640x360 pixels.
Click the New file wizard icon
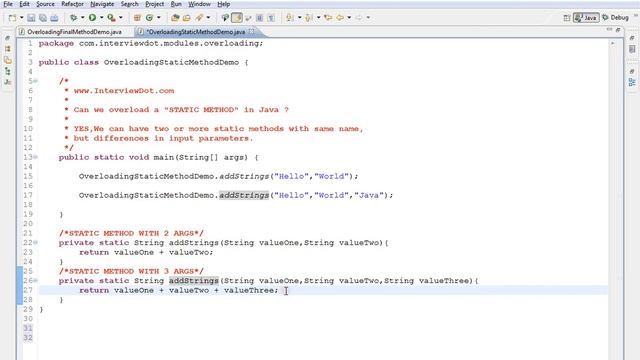(x=13, y=18)
